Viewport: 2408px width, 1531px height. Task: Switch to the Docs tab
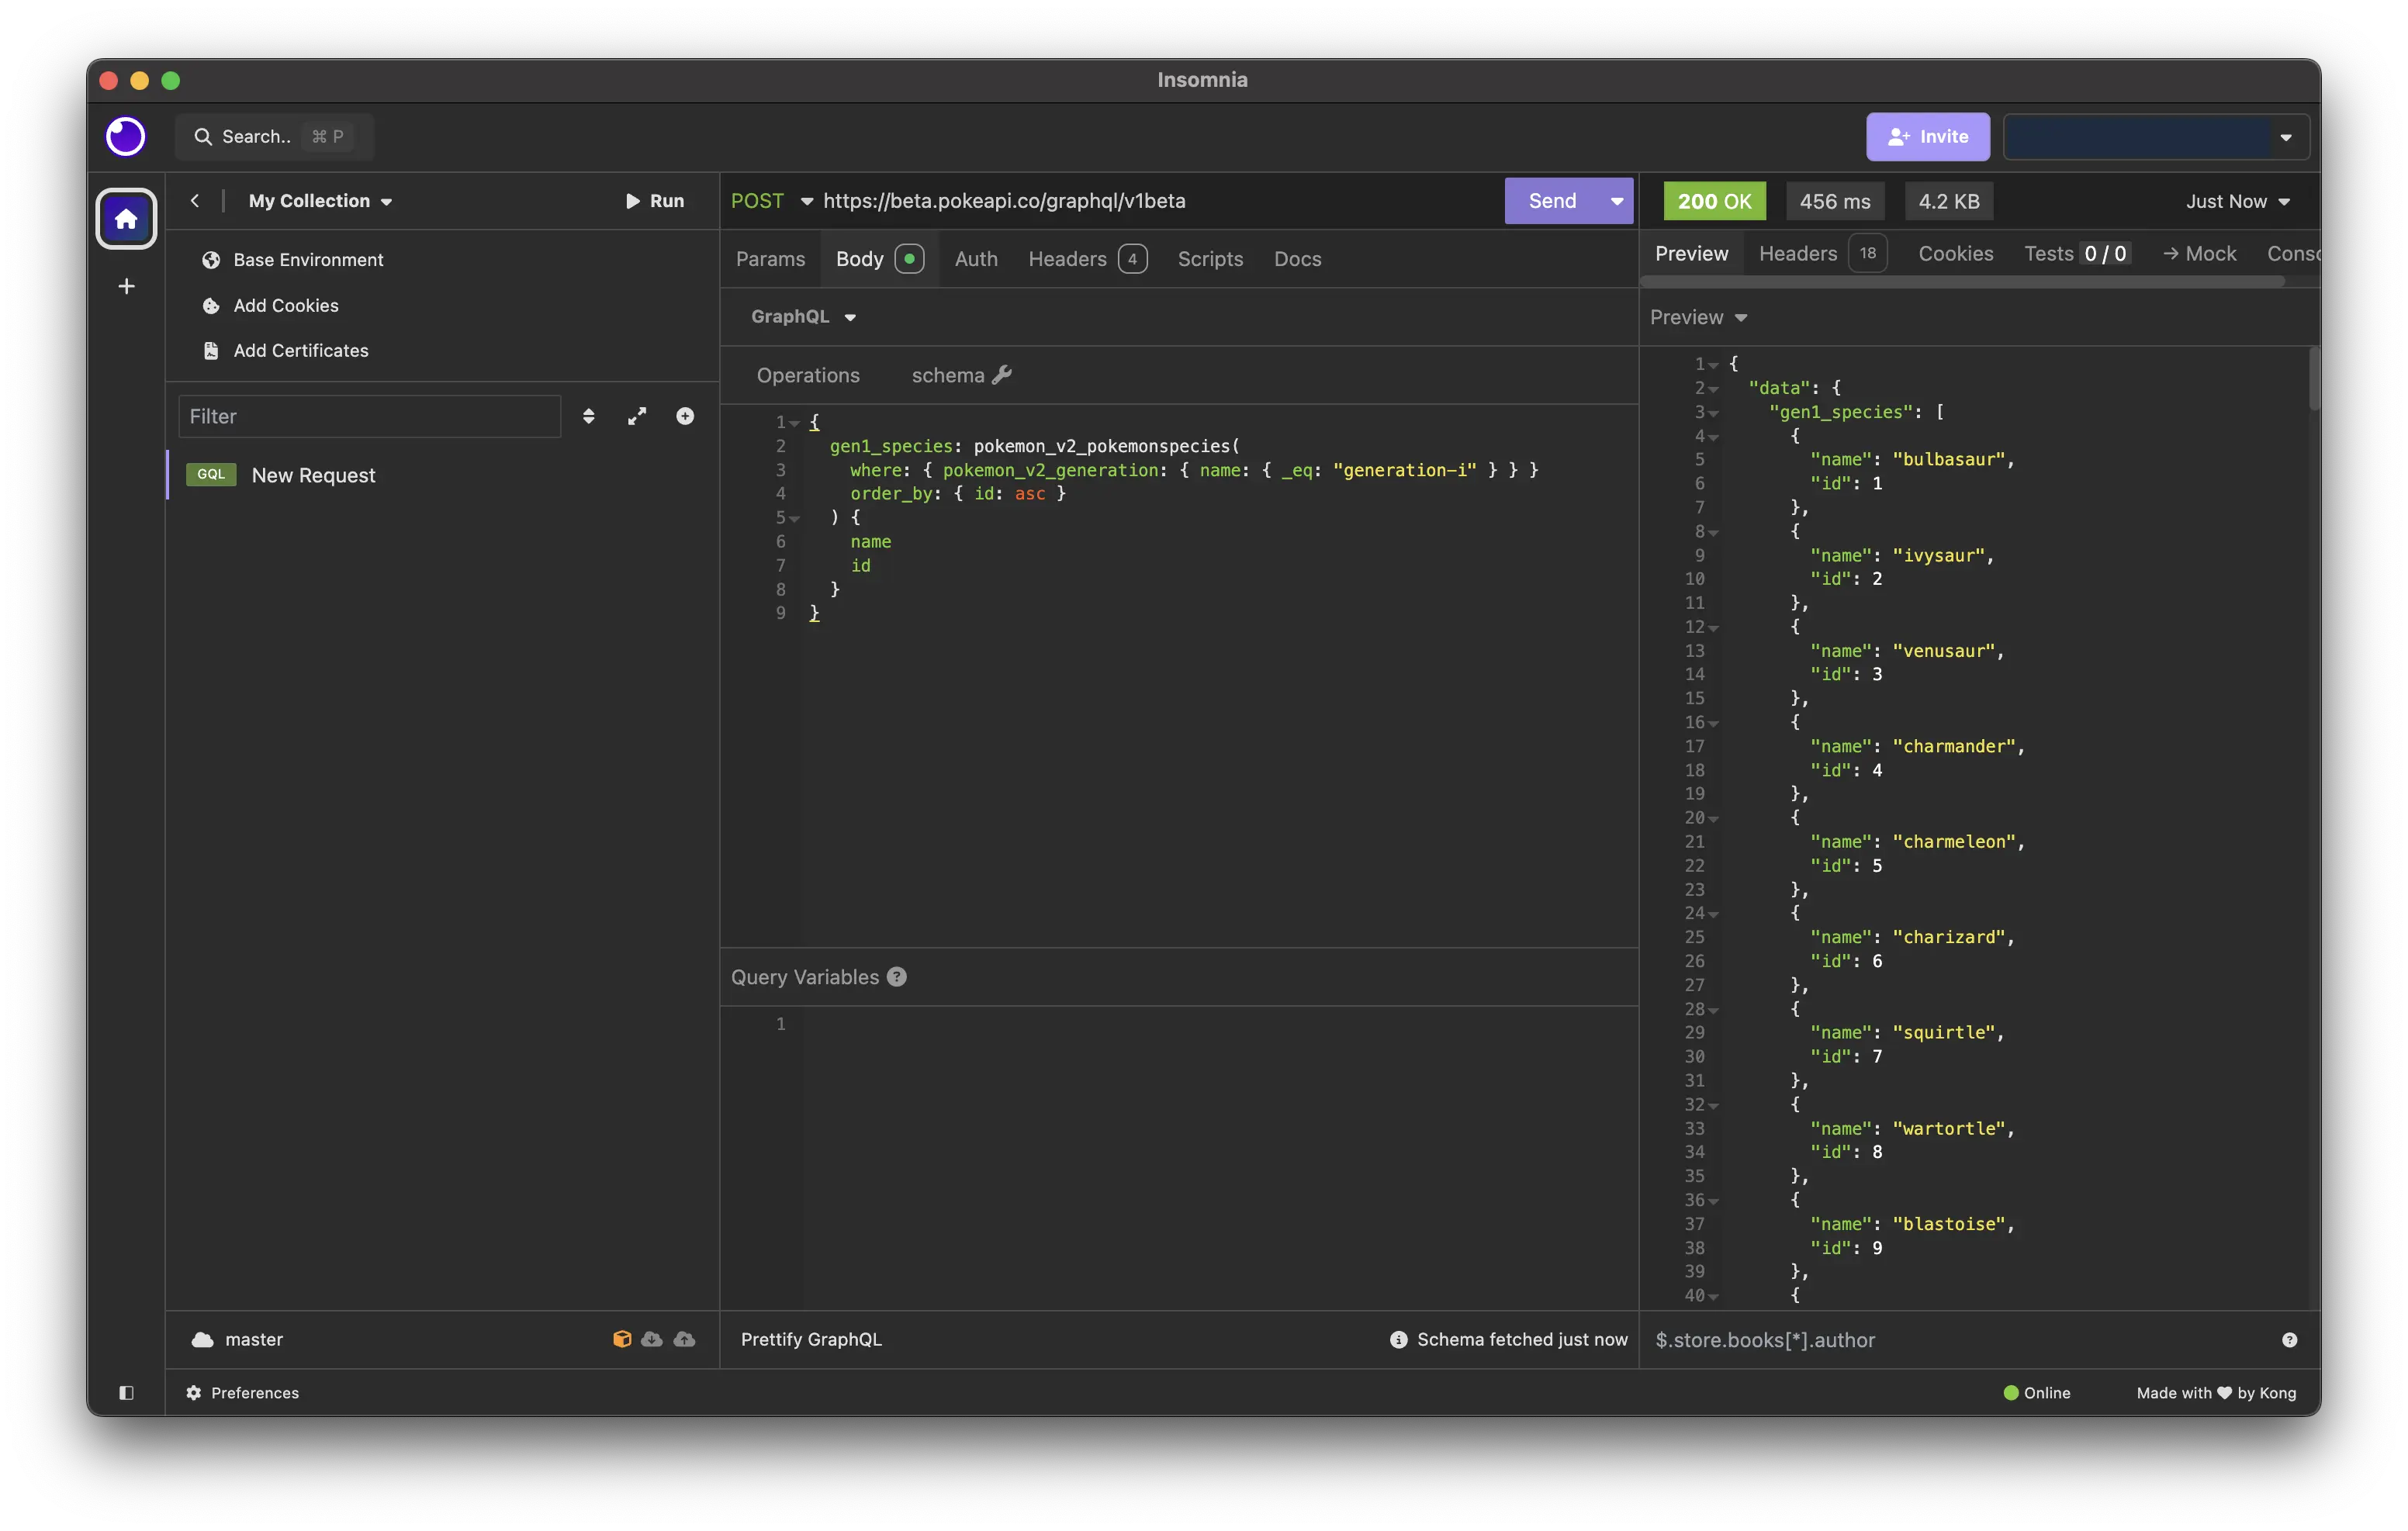(1297, 259)
